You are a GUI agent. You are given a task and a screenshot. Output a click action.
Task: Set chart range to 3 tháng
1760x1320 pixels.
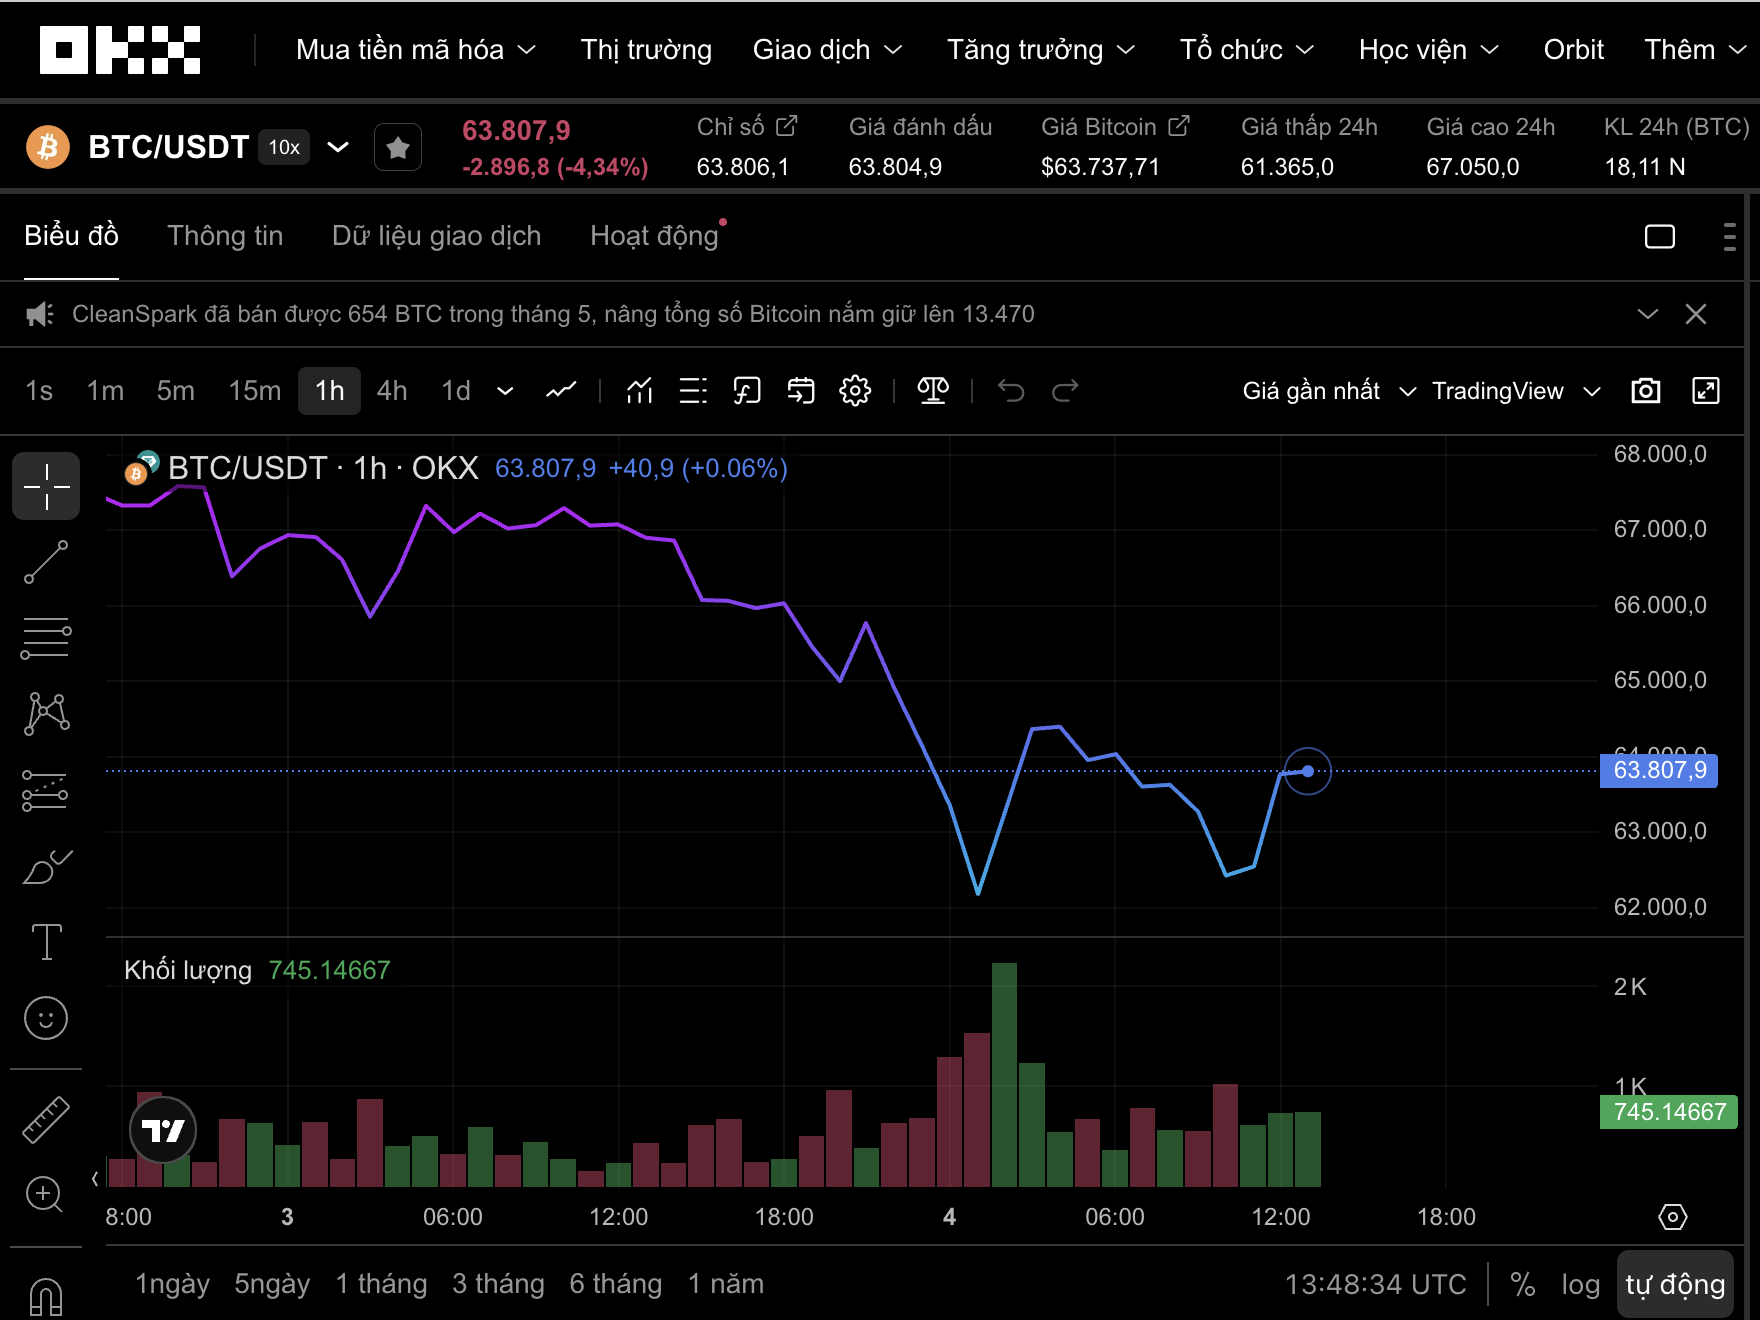coord(498,1284)
